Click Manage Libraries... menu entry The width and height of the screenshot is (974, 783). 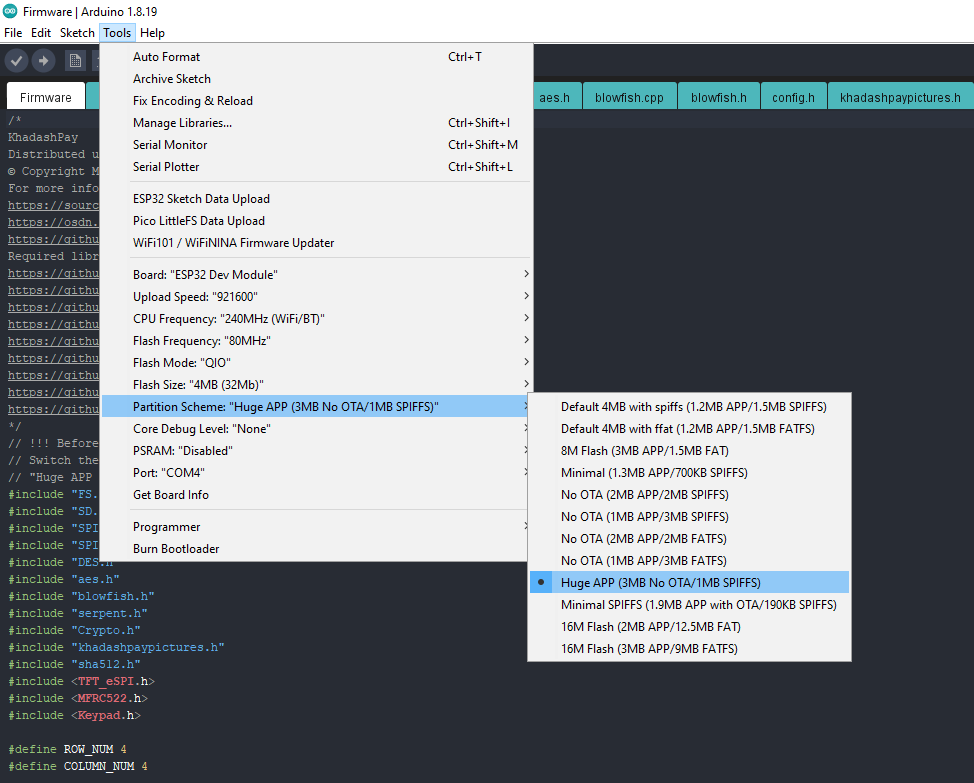(x=182, y=123)
